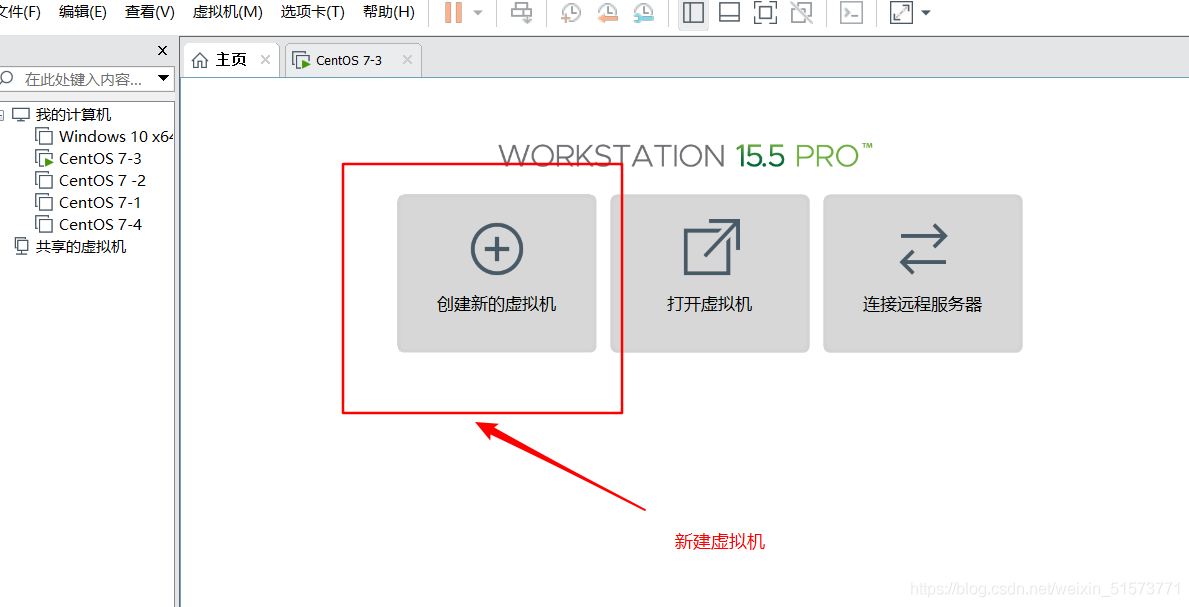Image resolution: width=1189 pixels, height=607 pixels.
Task: Click the CentOS 7-1 VM icon
Action: coord(44,203)
